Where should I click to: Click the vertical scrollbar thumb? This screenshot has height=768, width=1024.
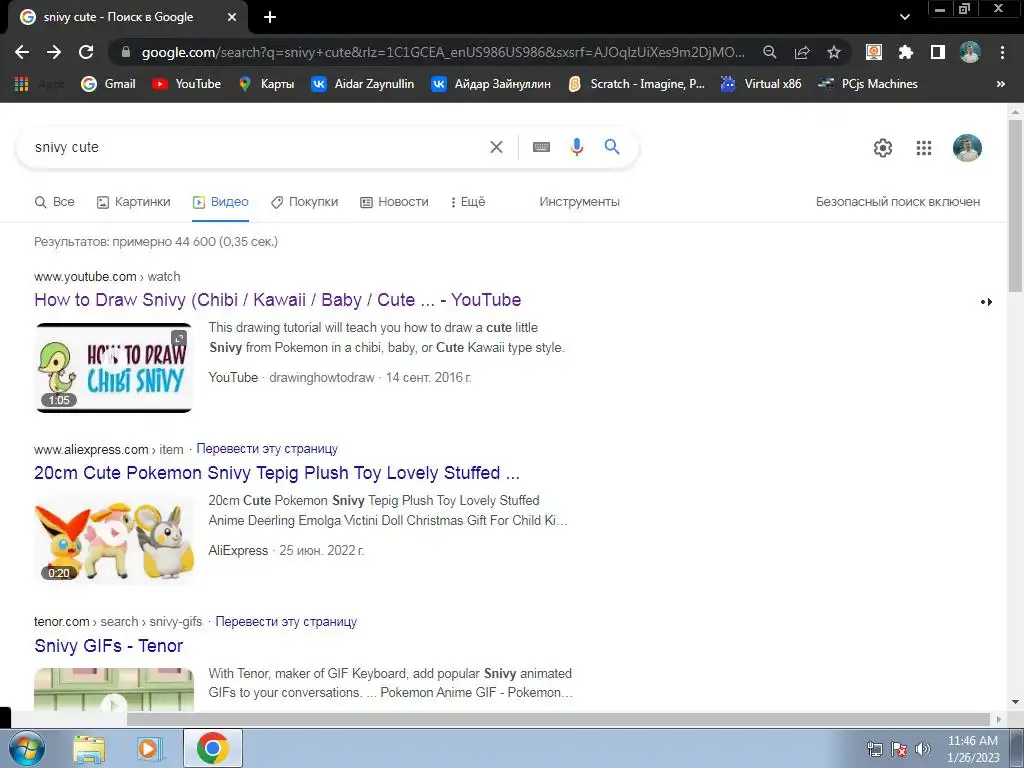click(x=1015, y=205)
